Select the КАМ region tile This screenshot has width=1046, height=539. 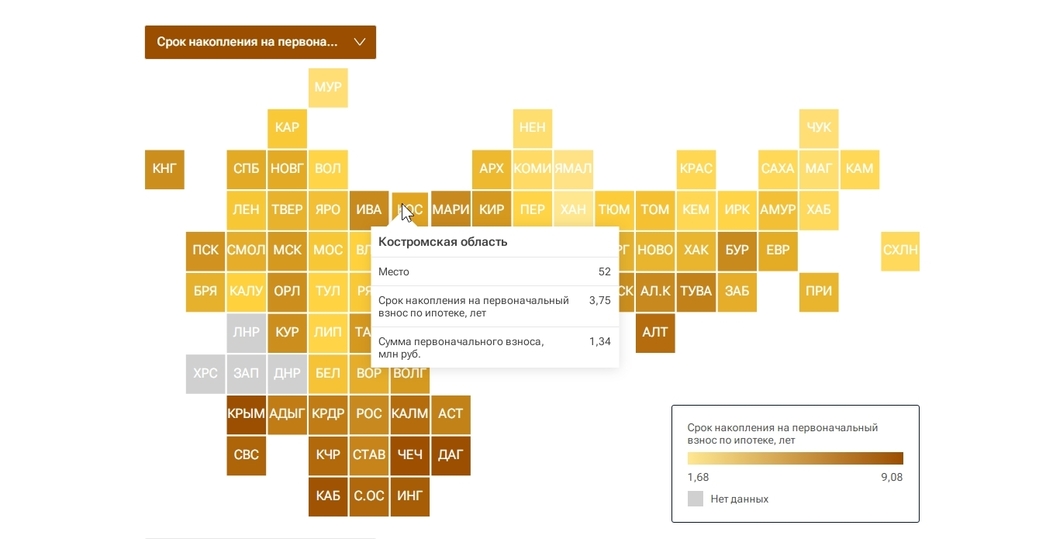coord(859,169)
